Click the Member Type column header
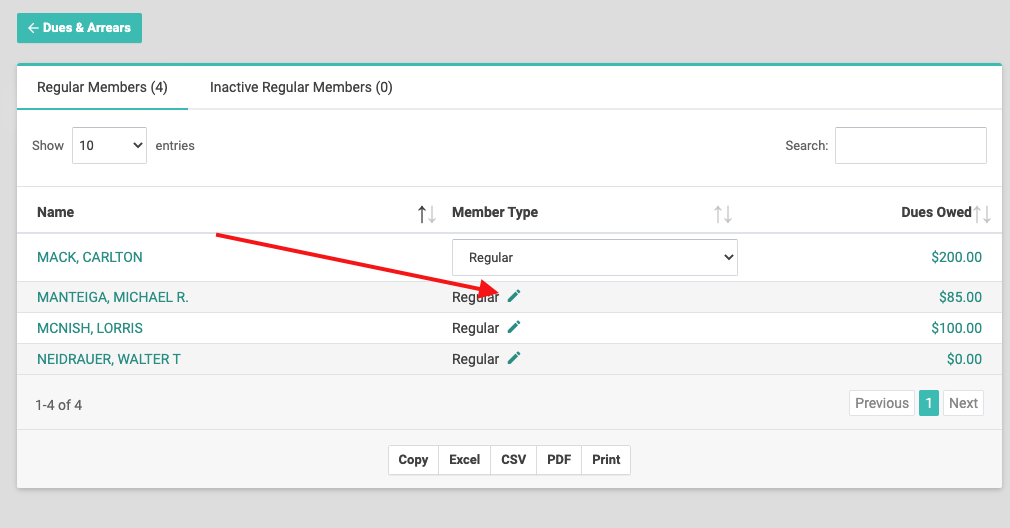This screenshot has width=1010, height=528. (495, 212)
